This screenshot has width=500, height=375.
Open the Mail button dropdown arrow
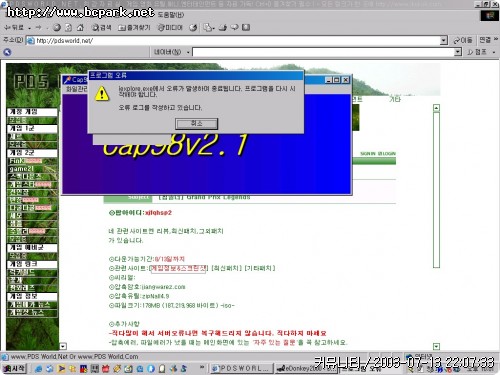pyautogui.click(x=213, y=28)
